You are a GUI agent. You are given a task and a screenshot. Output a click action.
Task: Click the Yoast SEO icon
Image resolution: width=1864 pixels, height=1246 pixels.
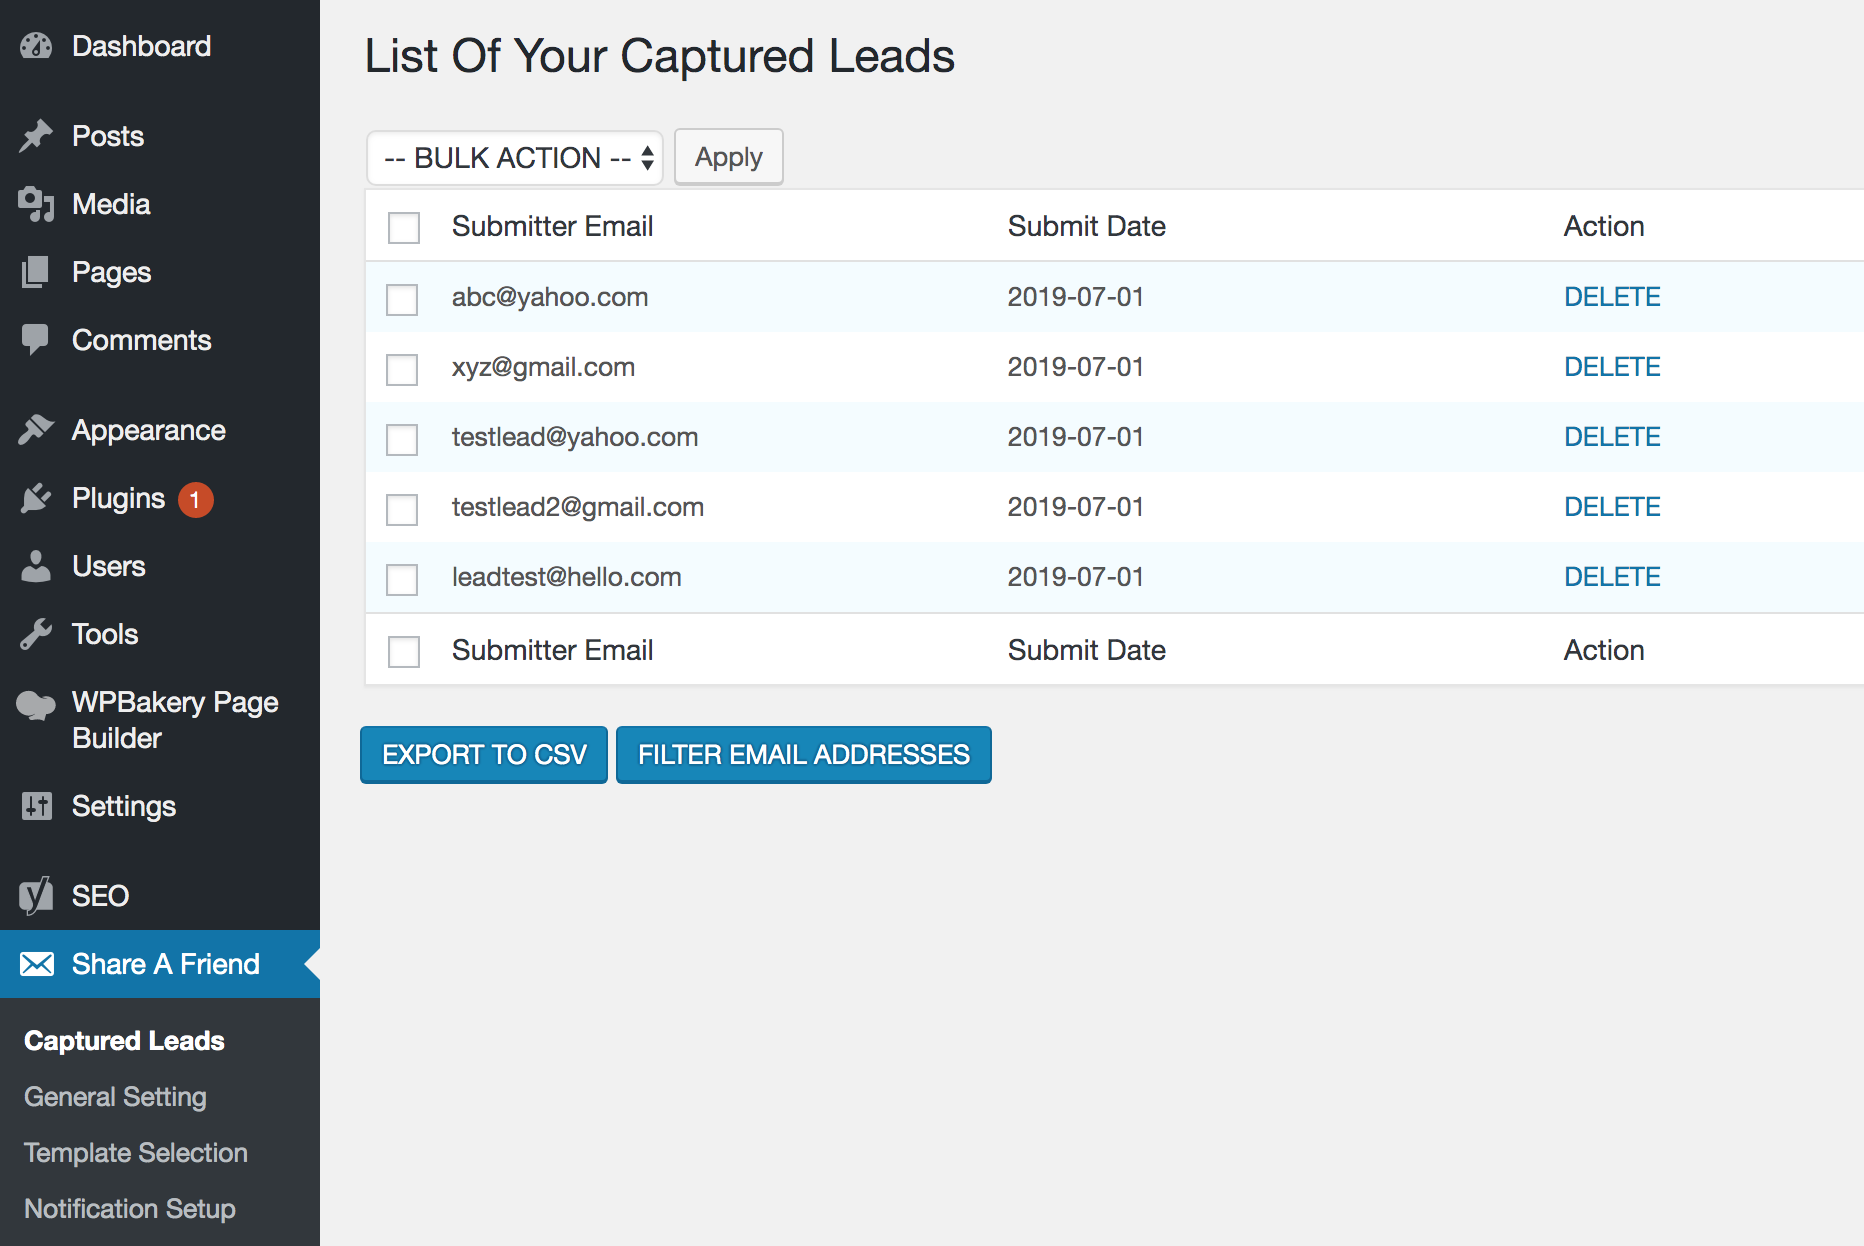click(x=36, y=896)
